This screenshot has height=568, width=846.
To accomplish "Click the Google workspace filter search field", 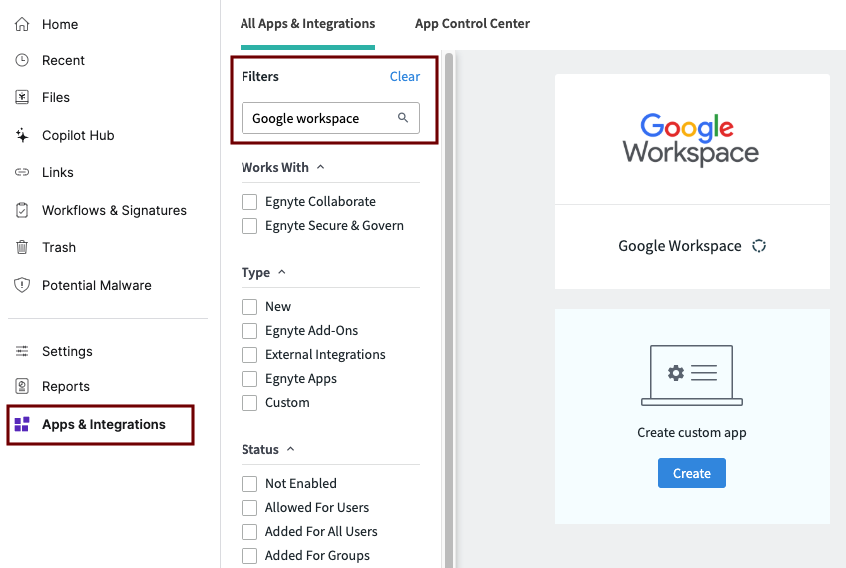I will click(331, 118).
